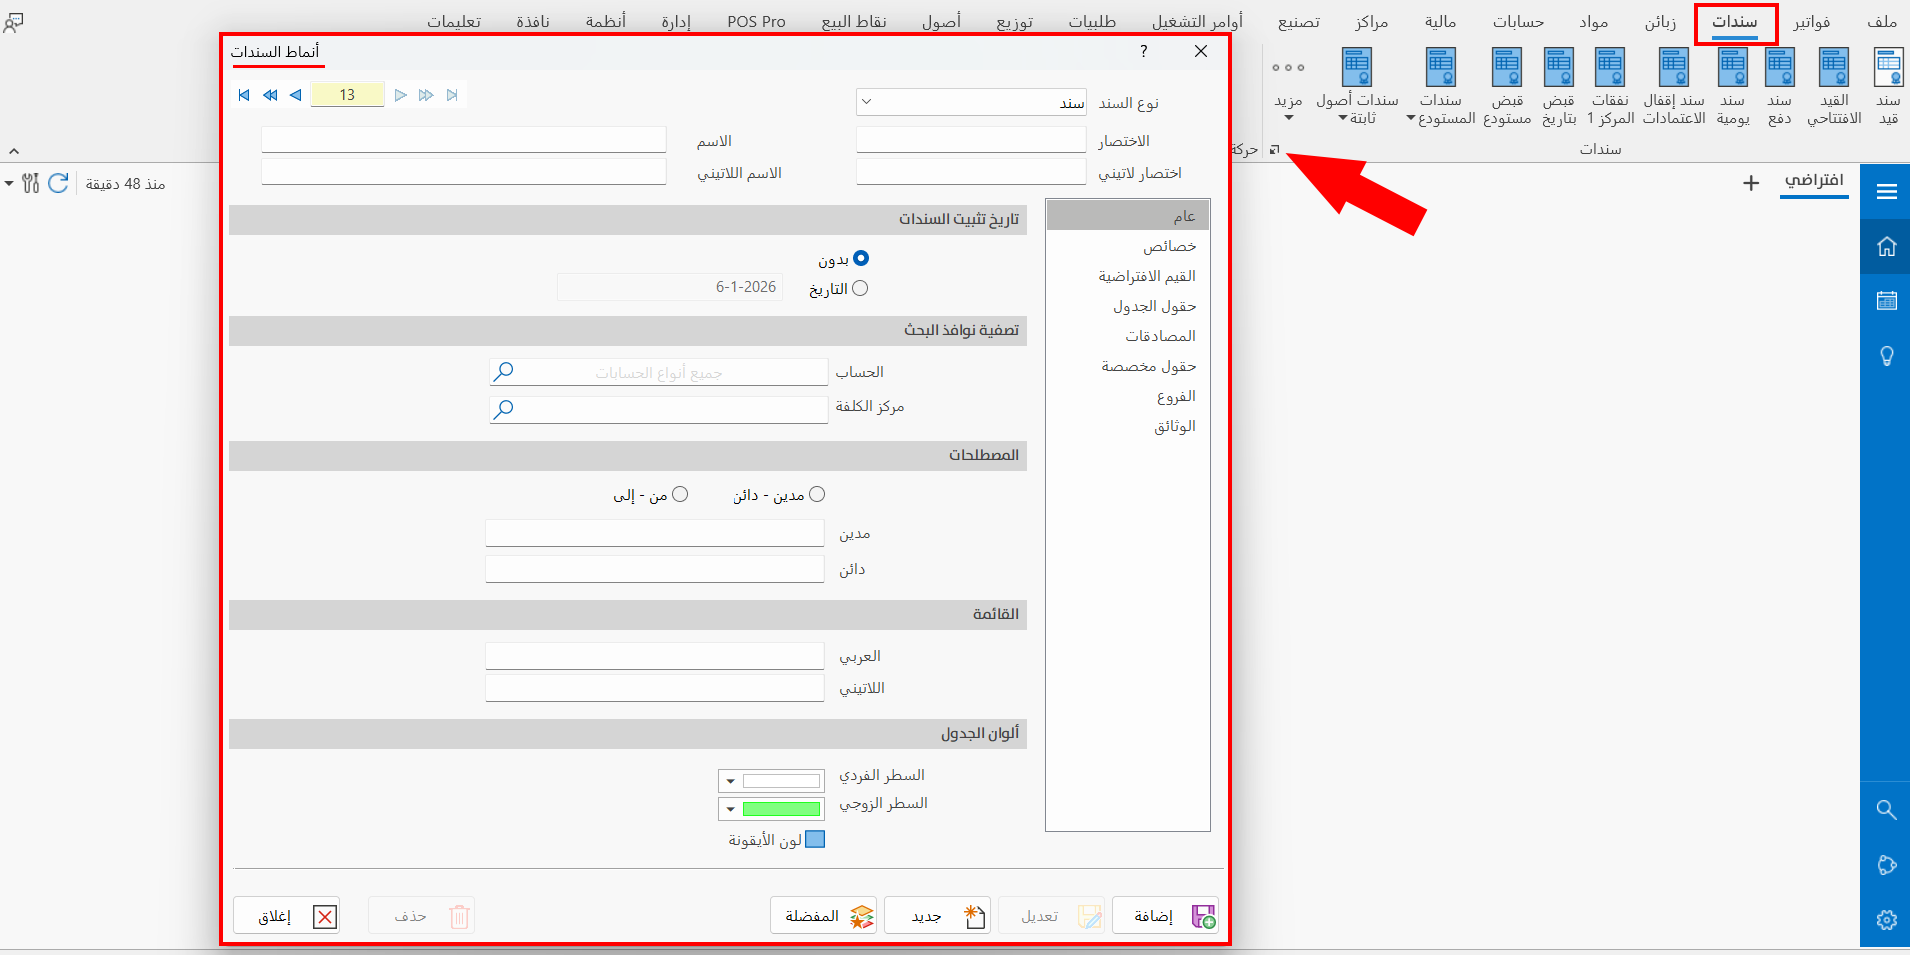Viewport: 1910px width, 955px height.
Task: Go to first record in navigator
Action: (x=244, y=95)
